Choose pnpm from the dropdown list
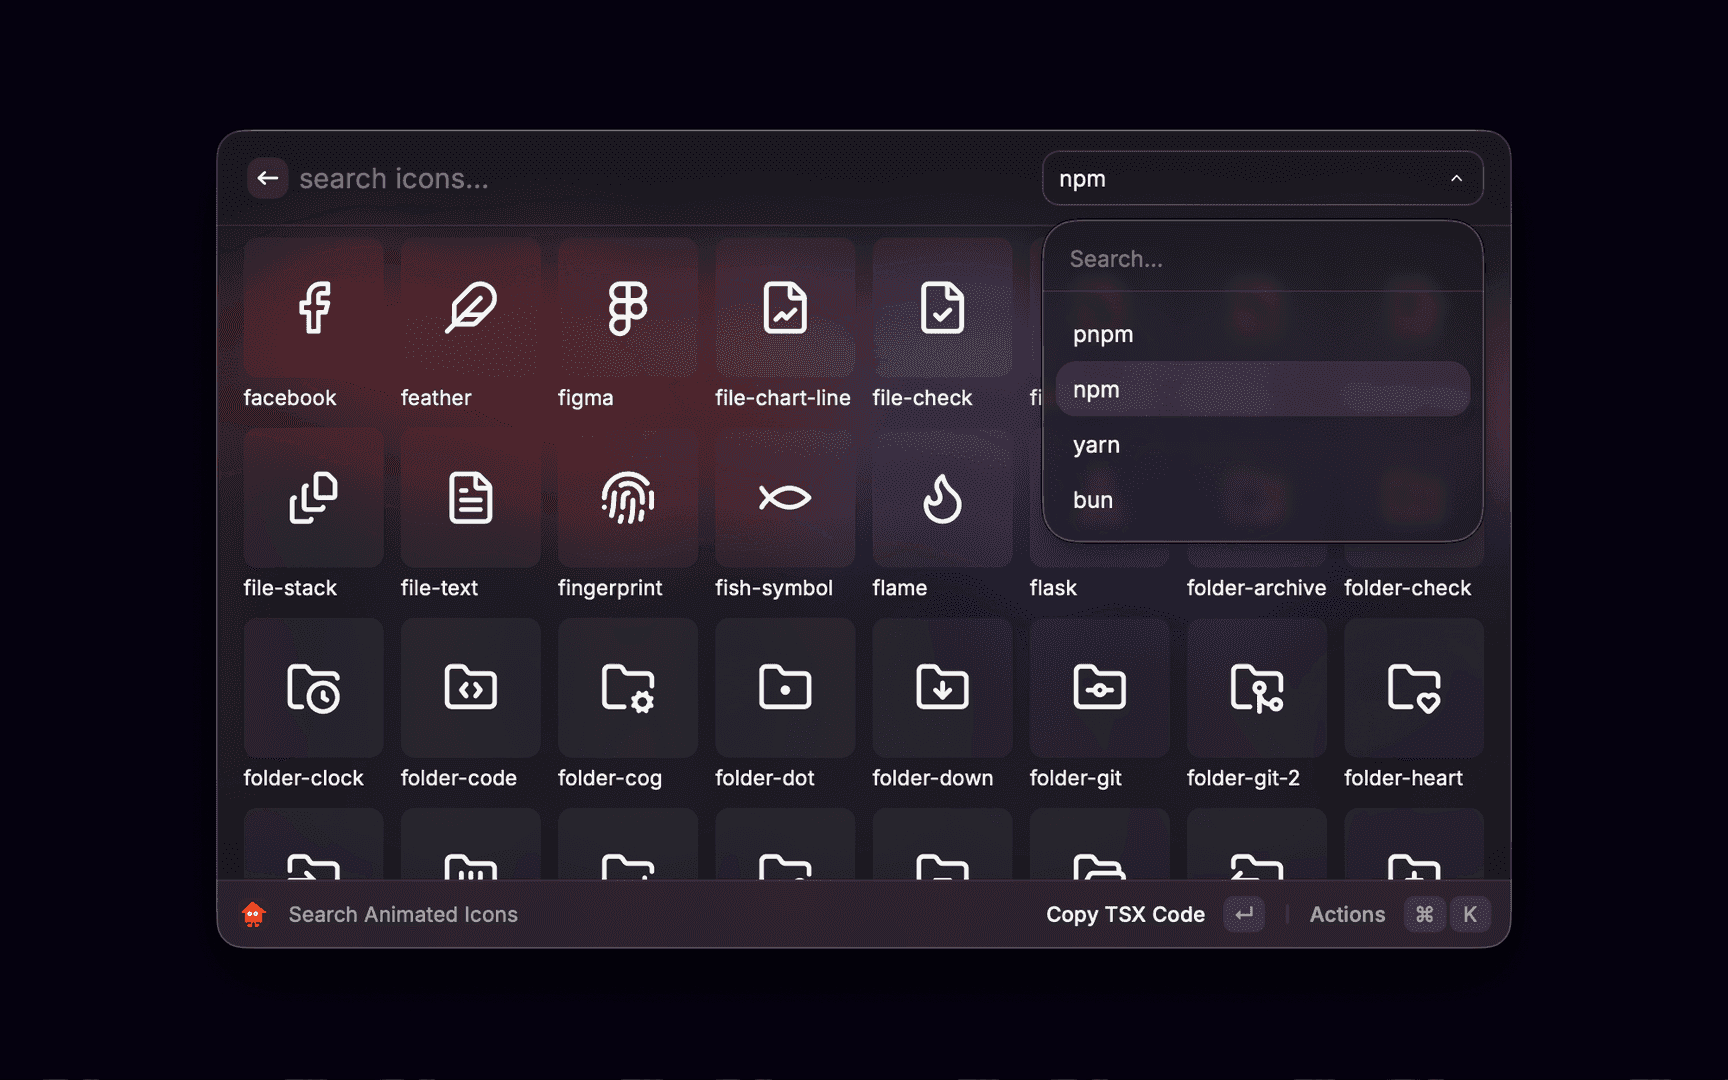 coord(1262,334)
